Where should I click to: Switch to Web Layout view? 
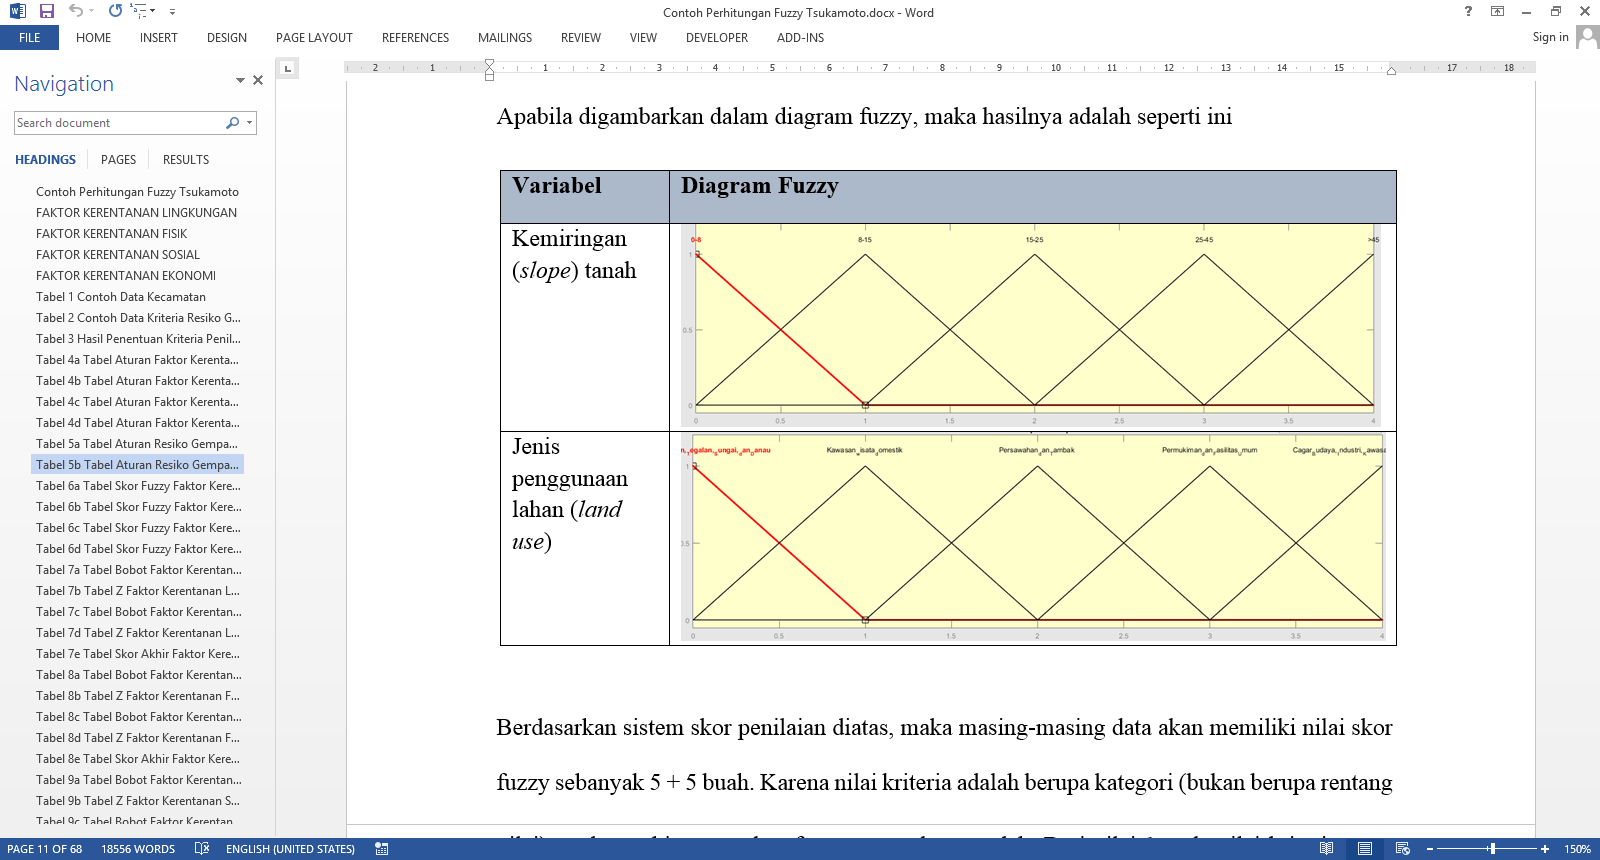[x=1403, y=849]
